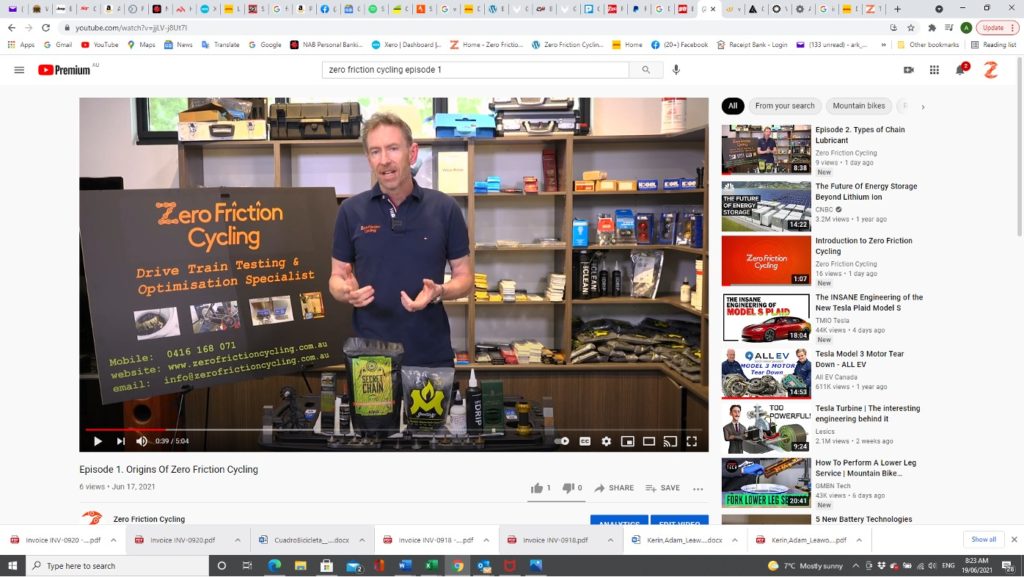Expand options for CuadroBicicleta docx download
The height and width of the screenshot is (577, 1024).
(x=362, y=540)
